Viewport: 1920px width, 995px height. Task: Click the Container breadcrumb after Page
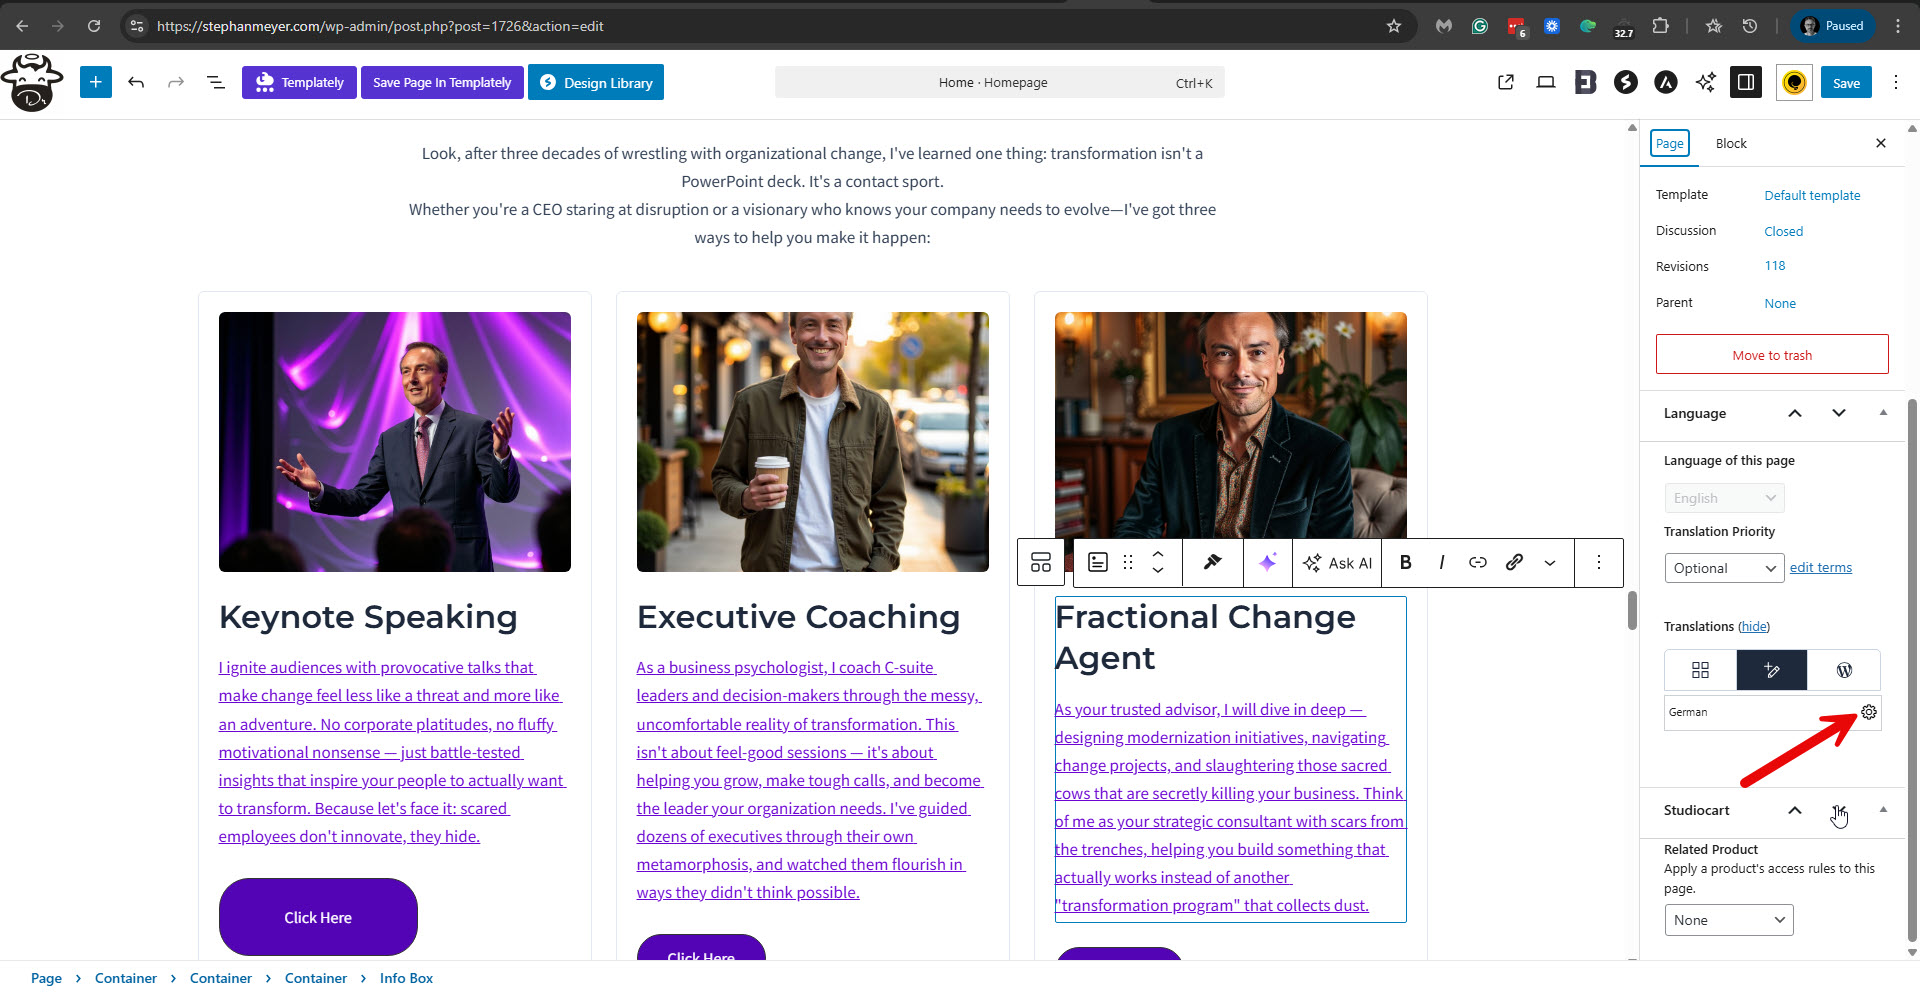coord(126,978)
